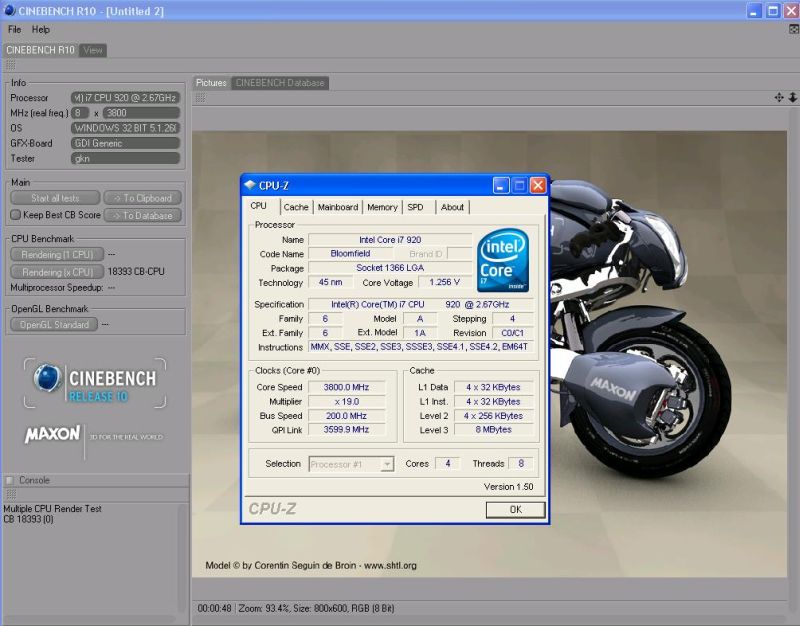
Task: Click the 18393 CB-CPU score text
Action: click(x=136, y=271)
